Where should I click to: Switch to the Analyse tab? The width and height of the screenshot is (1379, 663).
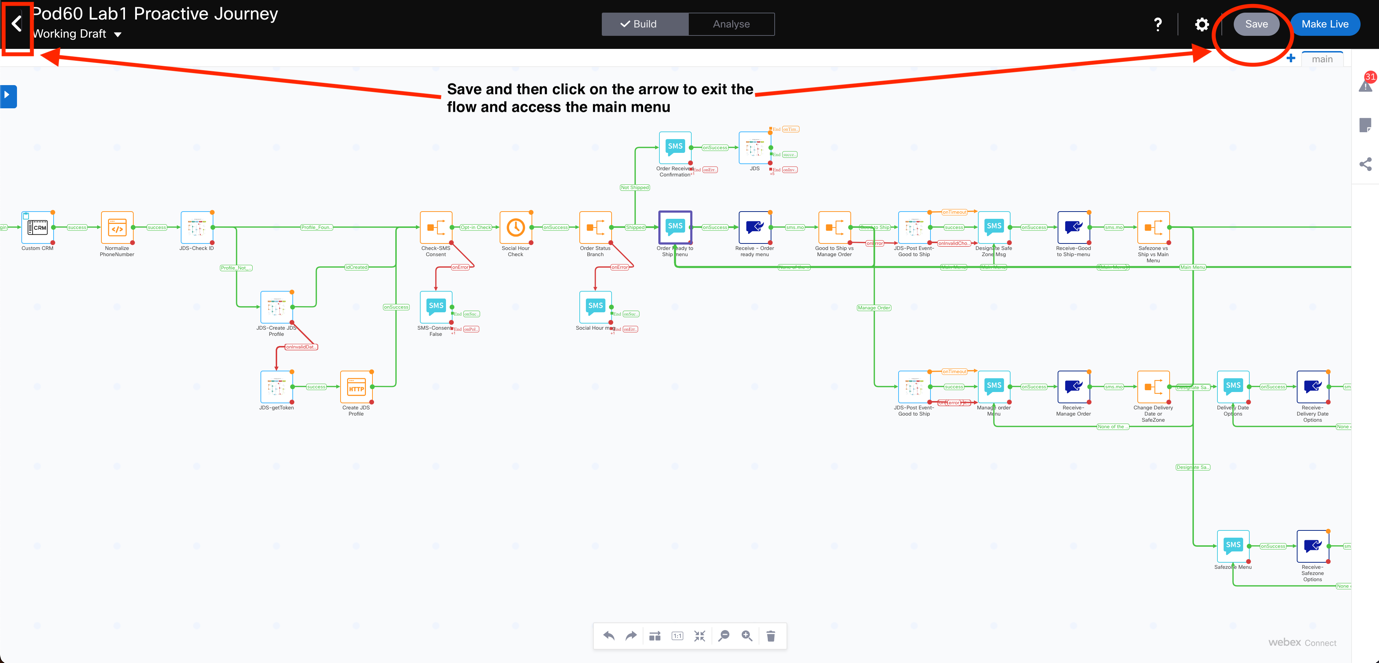731,24
